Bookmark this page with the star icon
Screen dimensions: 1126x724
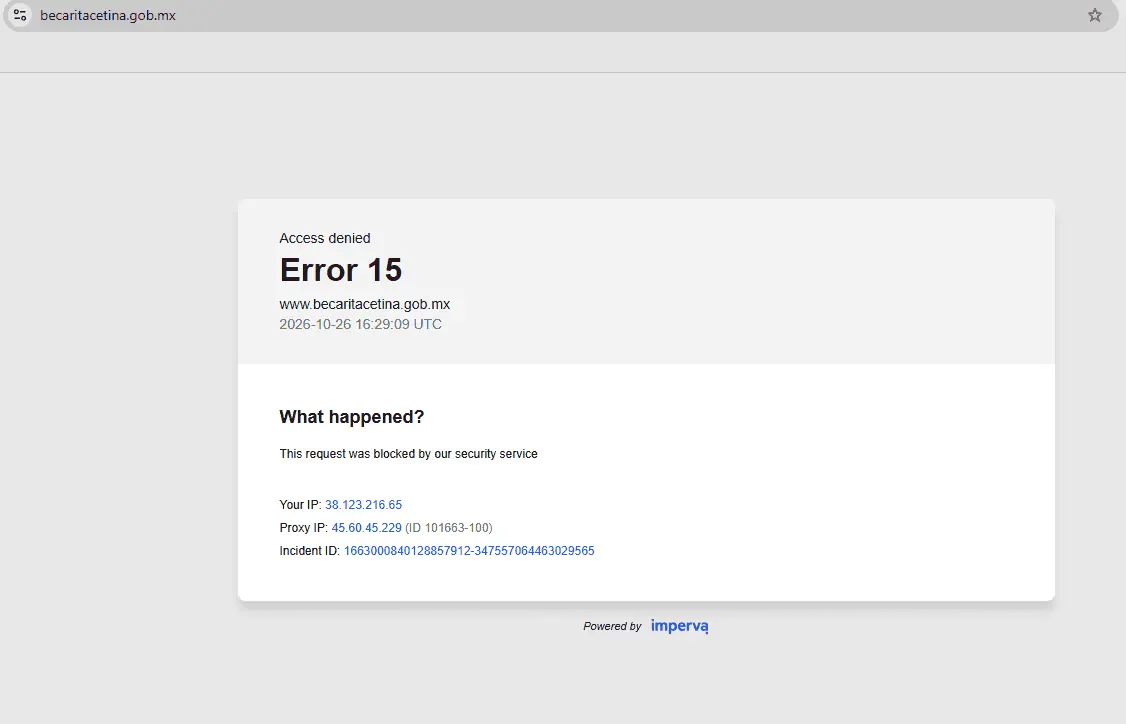pos(1094,15)
